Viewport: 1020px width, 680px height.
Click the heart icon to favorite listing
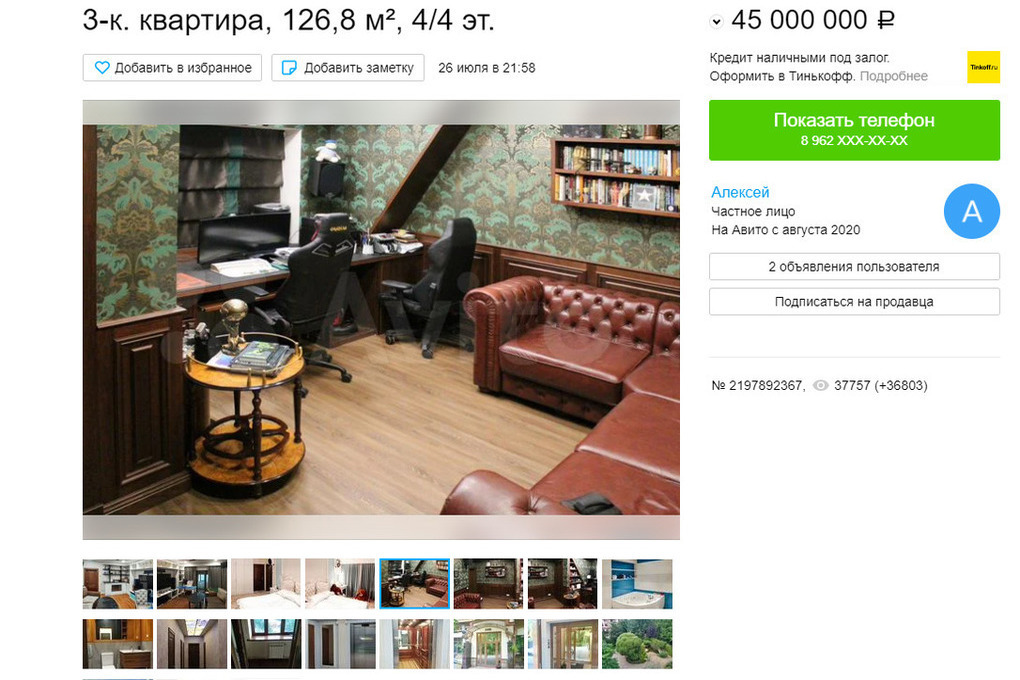(x=102, y=68)
